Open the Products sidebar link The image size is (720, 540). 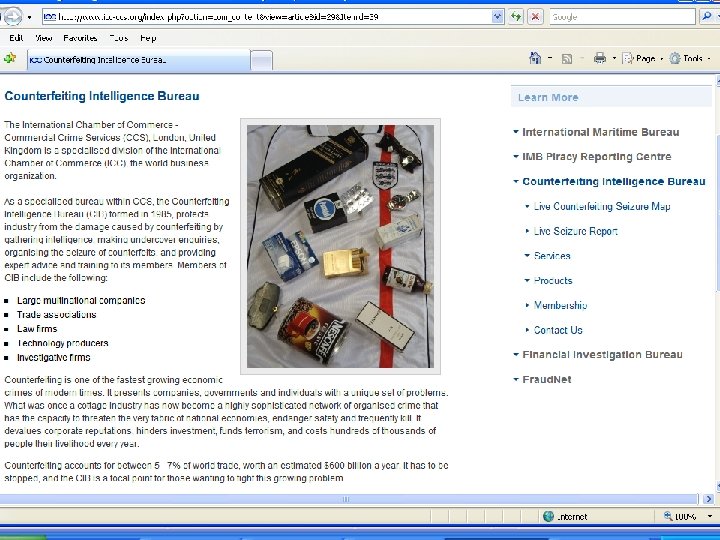(553, 281)
